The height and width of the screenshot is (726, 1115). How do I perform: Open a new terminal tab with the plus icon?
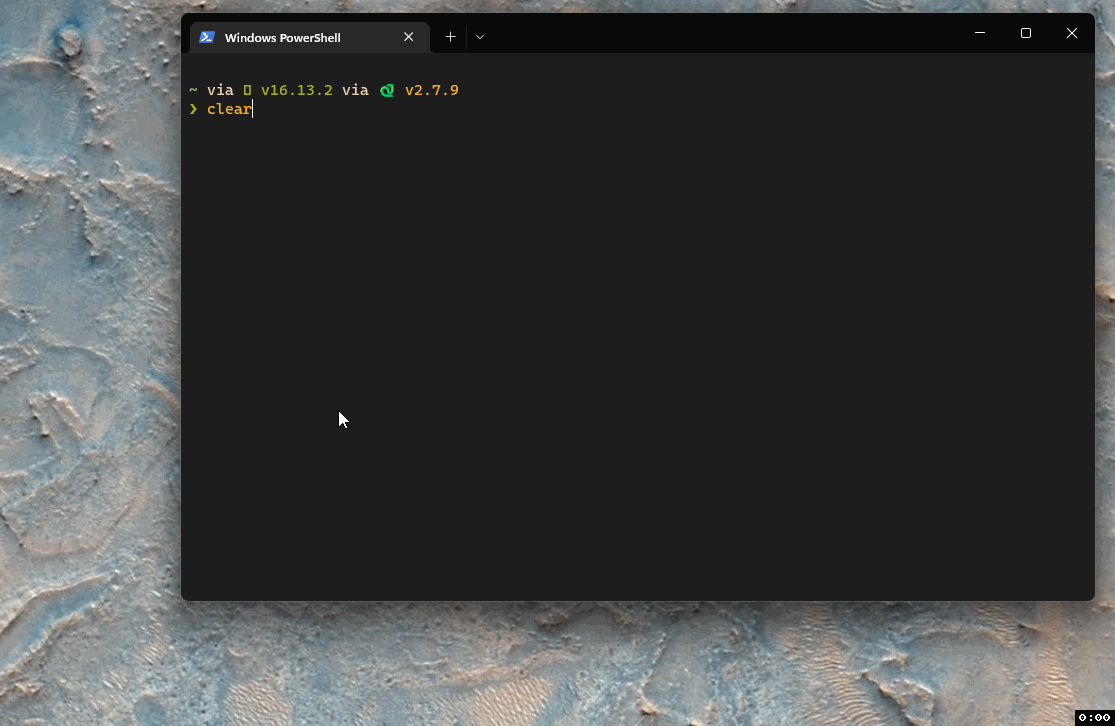point(450,37)
